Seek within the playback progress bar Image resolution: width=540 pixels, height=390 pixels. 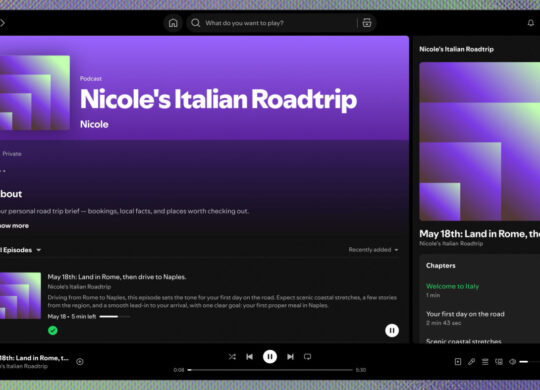tap(270, 370)
